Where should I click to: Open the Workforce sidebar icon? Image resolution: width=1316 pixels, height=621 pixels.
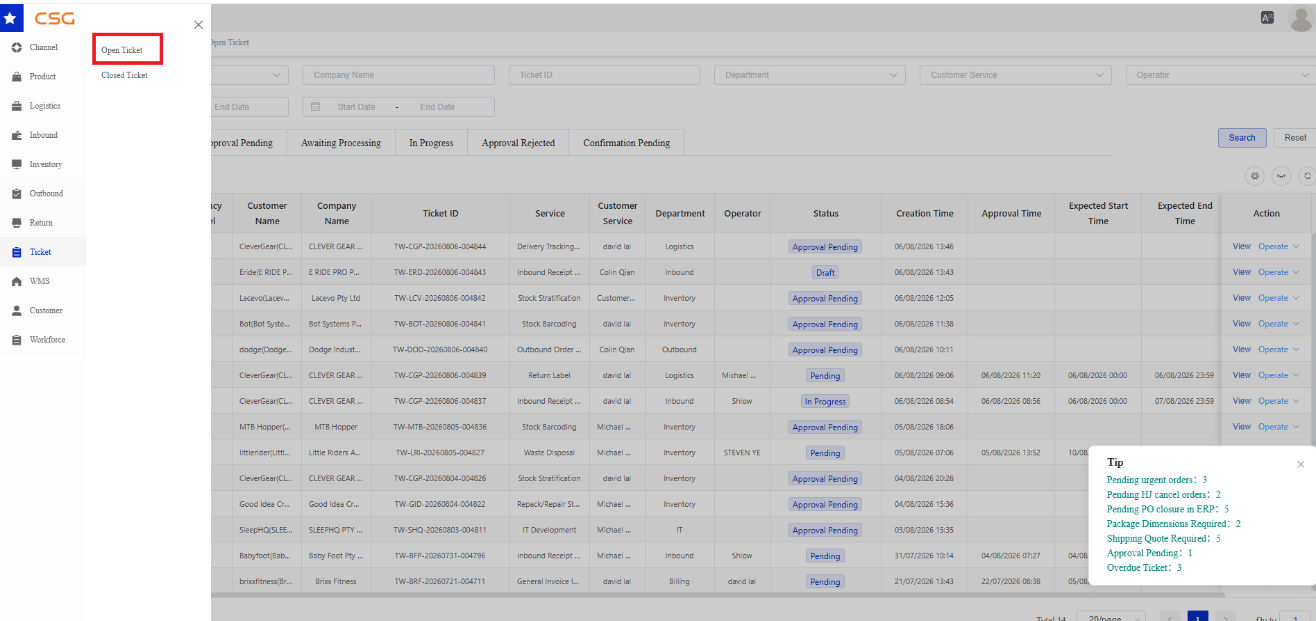(17, 340)
